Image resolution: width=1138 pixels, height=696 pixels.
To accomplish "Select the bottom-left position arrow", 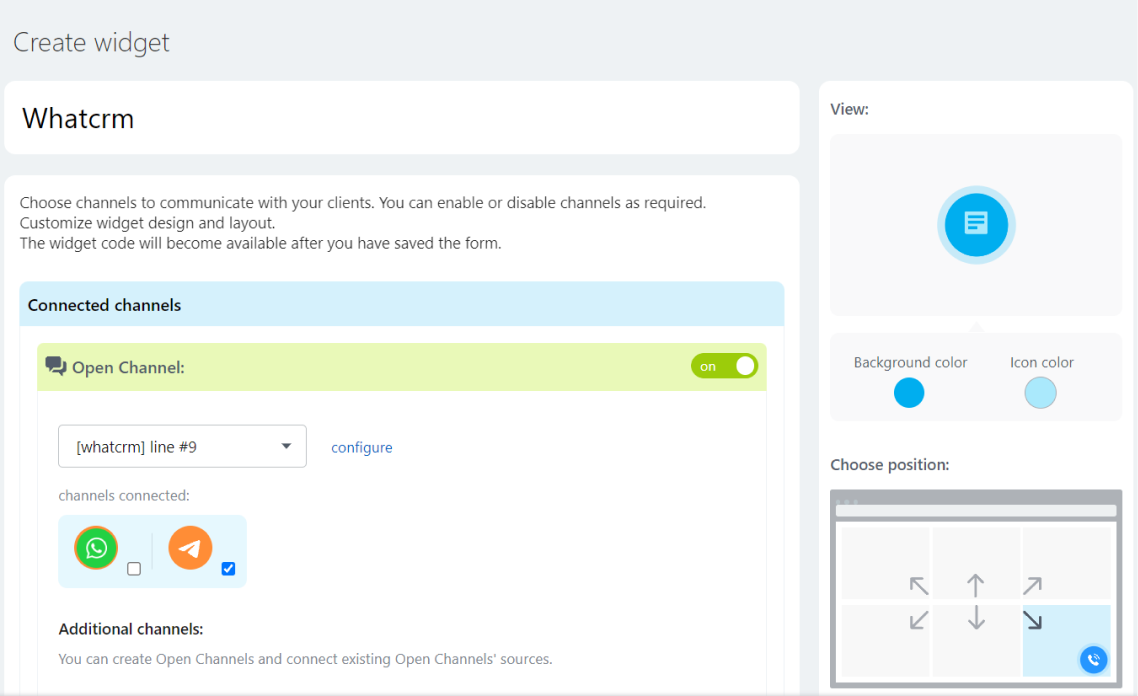I will click(x=919, y=620).
